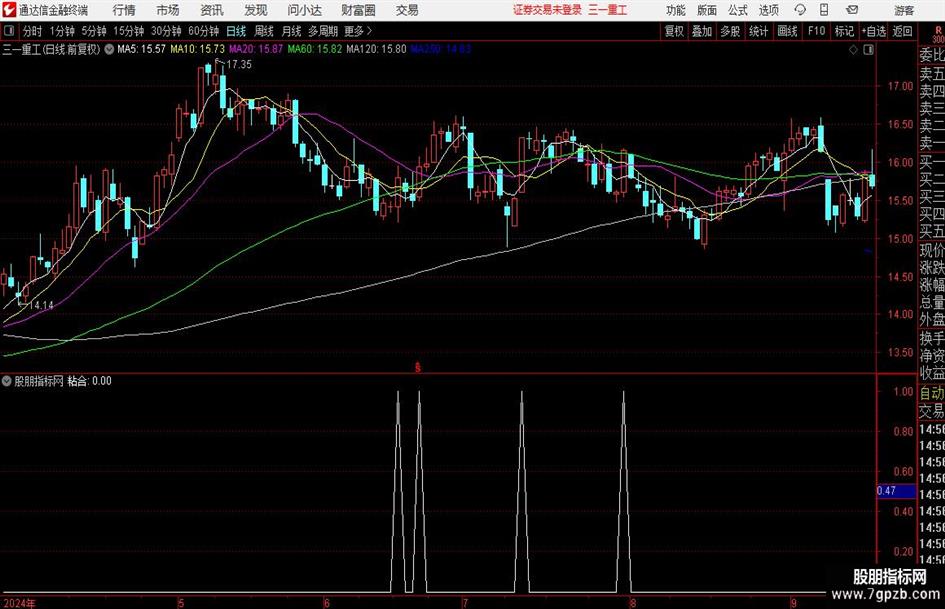This screenshot has width=945, height=609.
Task: Open the 发现 menu
Action: (x=256, y=10)
